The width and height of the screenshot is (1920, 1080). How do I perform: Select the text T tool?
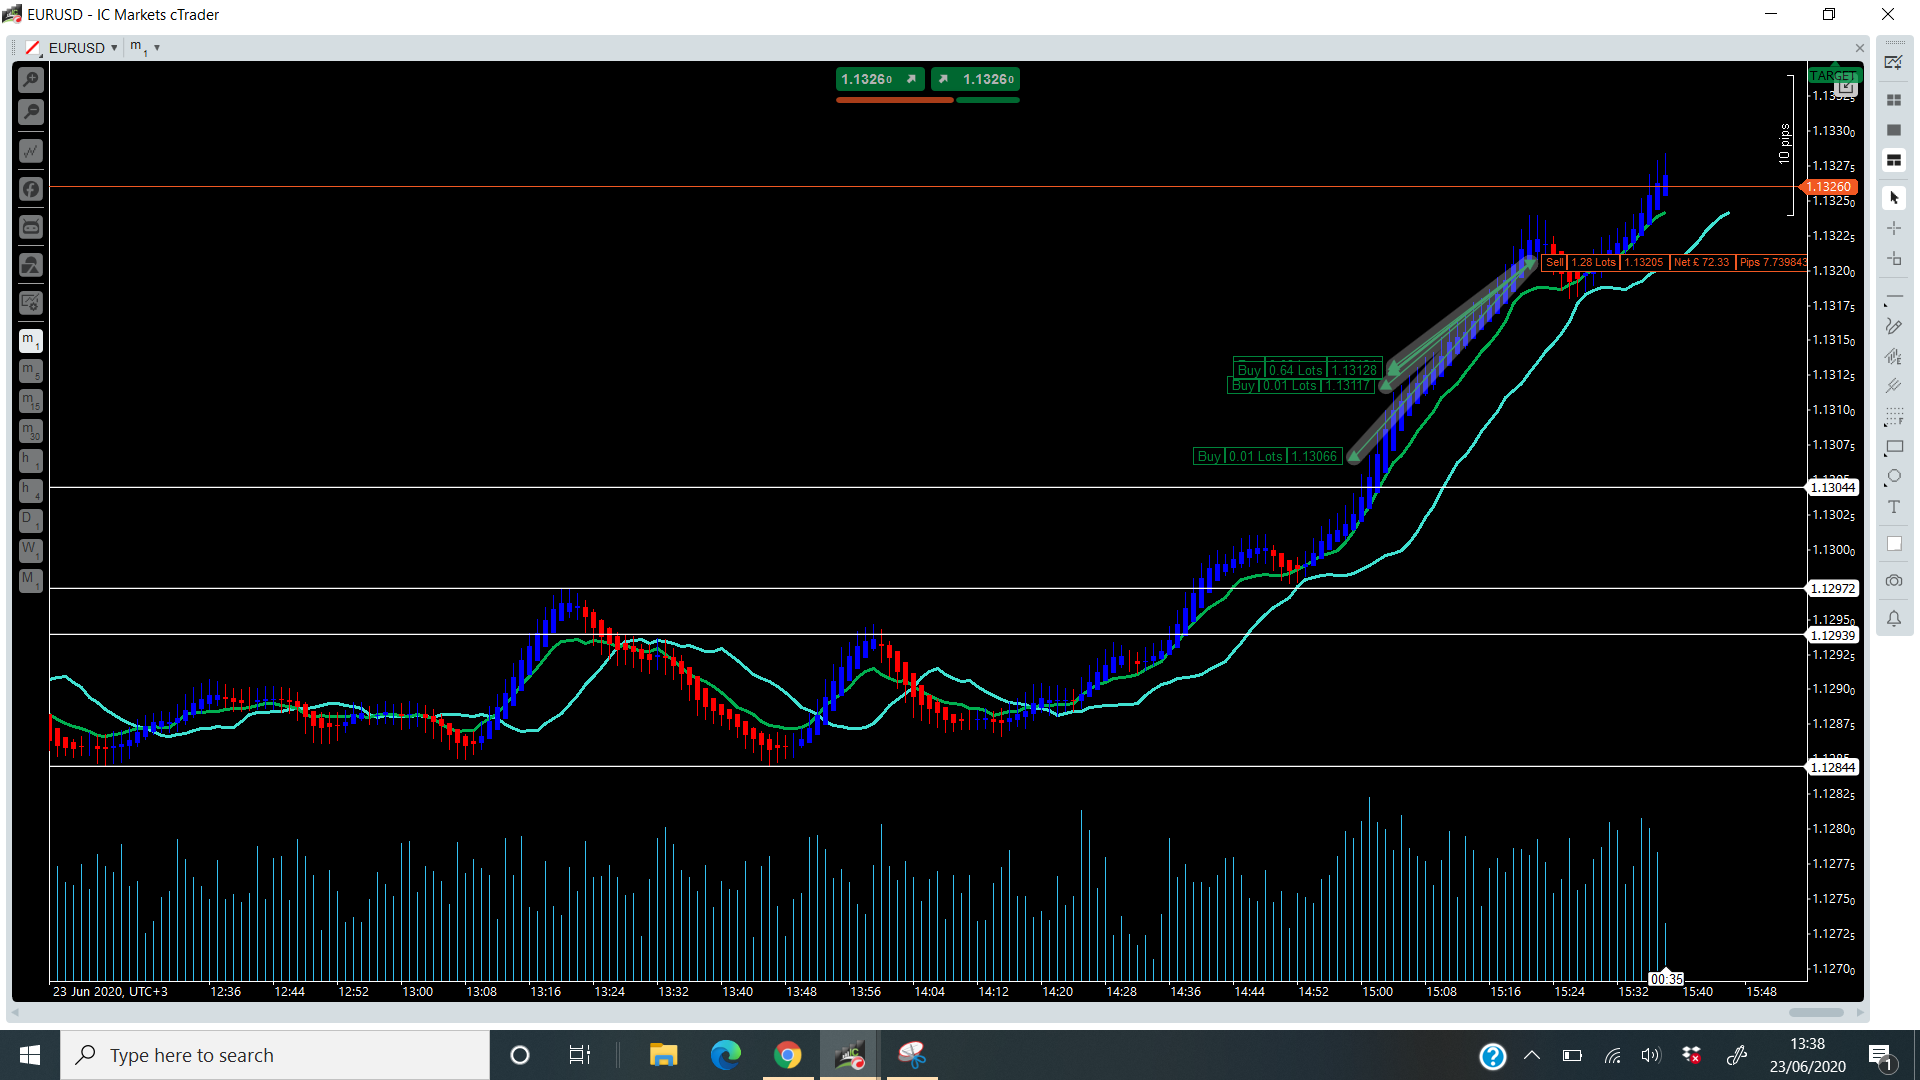pyautogui.click(x=1894, y=507)
